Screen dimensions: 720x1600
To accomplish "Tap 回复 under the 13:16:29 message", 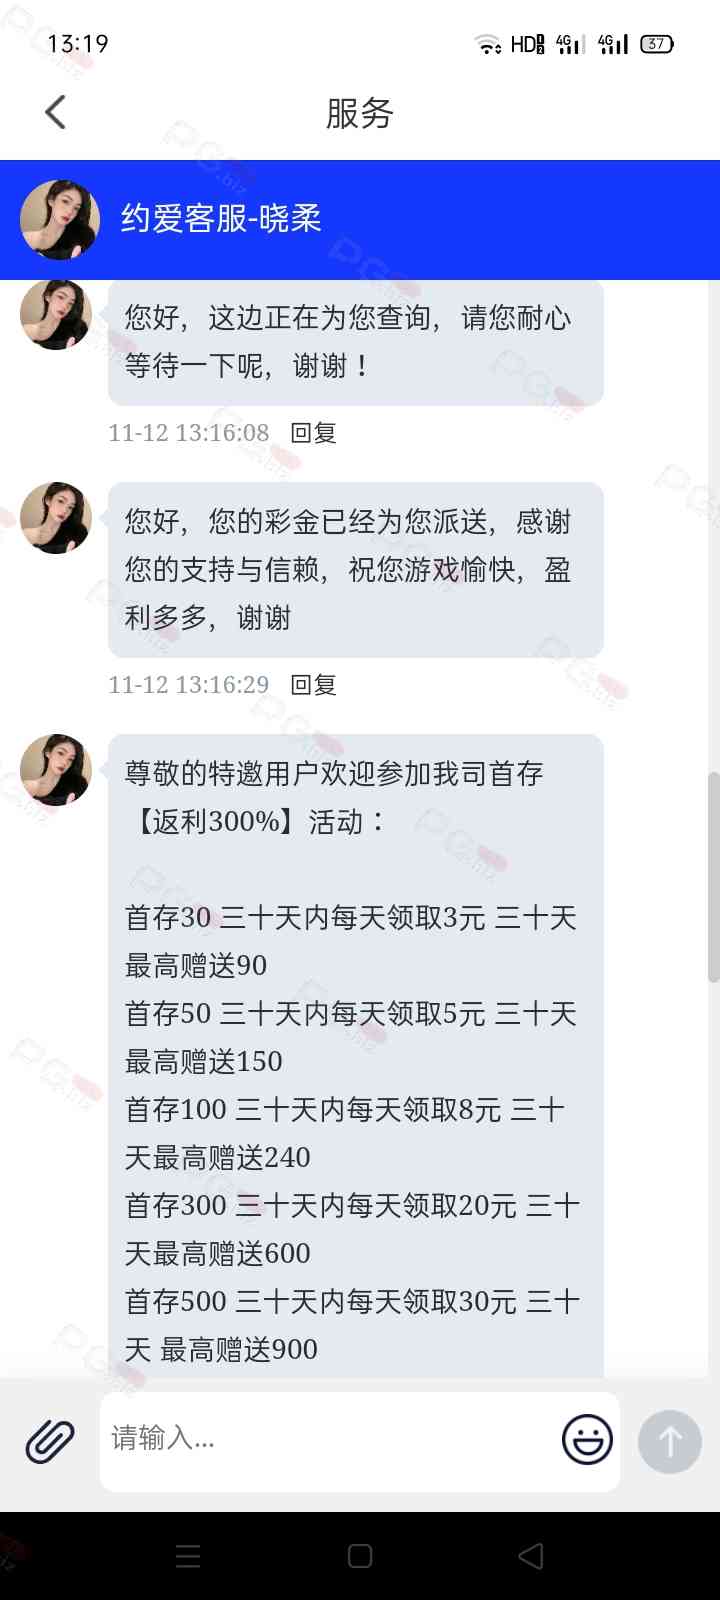I will click(313, 685).
